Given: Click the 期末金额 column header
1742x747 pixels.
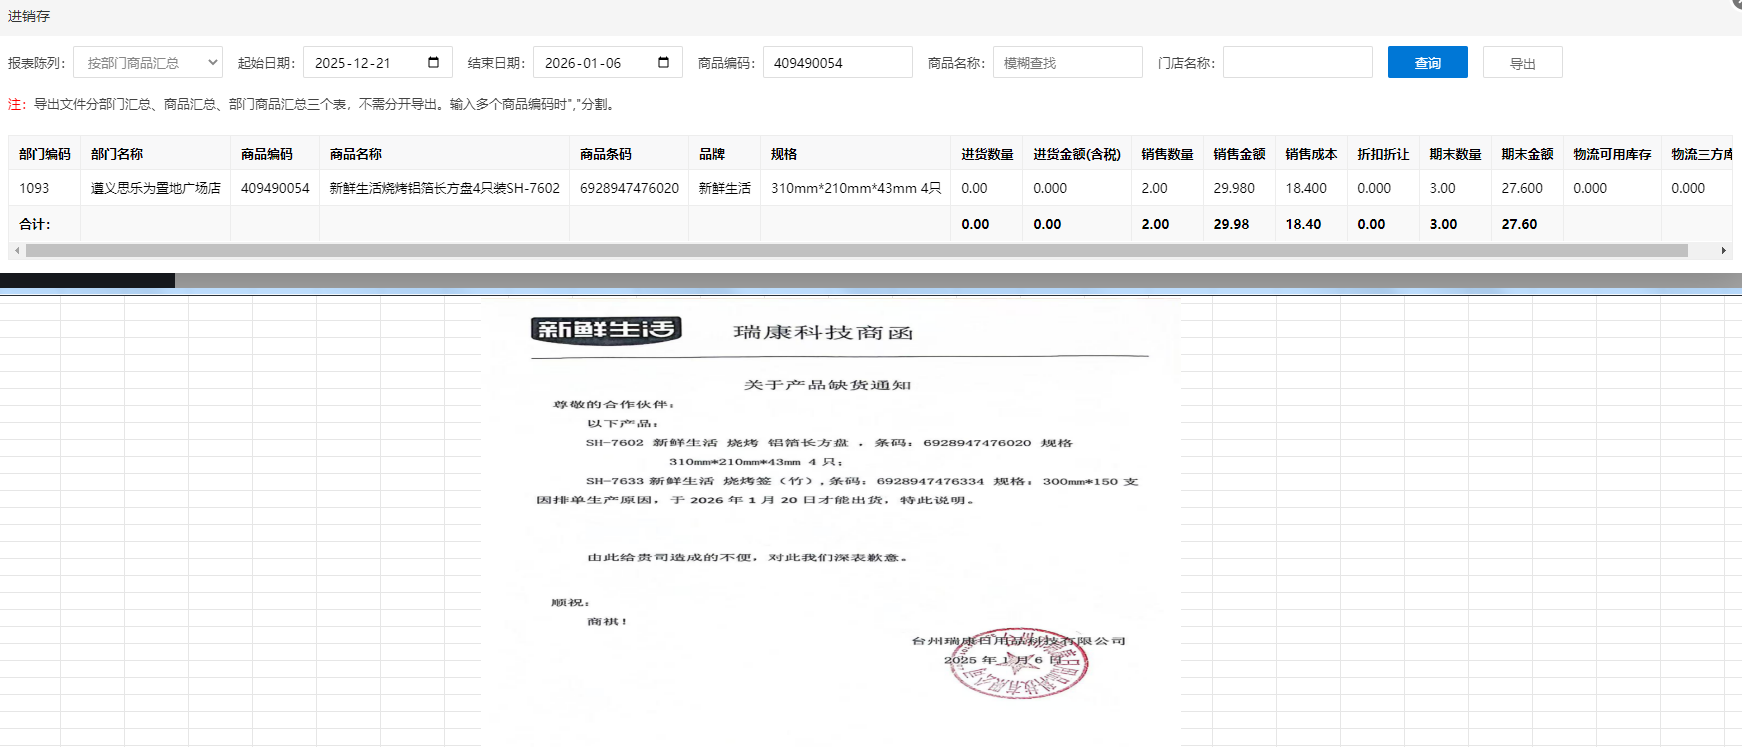Looking at the screenshot, I should pyautogui.click(x=1527, y=154).
